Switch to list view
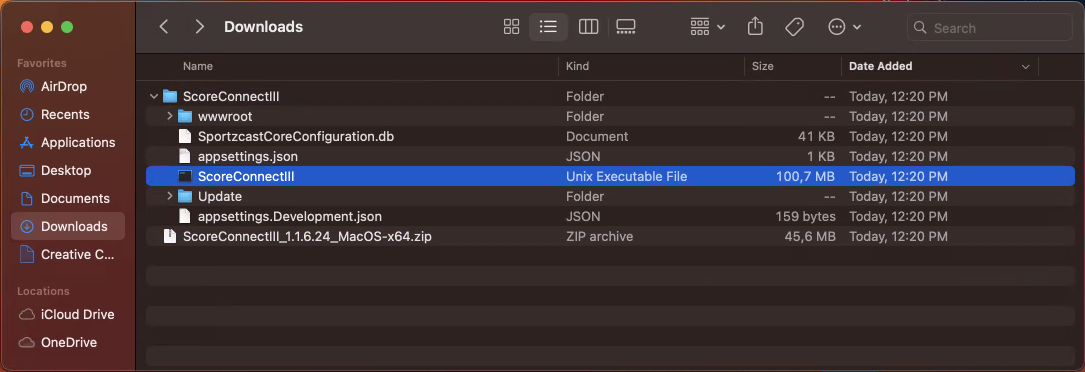Viewport: 1085px width, 372px height. click(x=548, y=27)
